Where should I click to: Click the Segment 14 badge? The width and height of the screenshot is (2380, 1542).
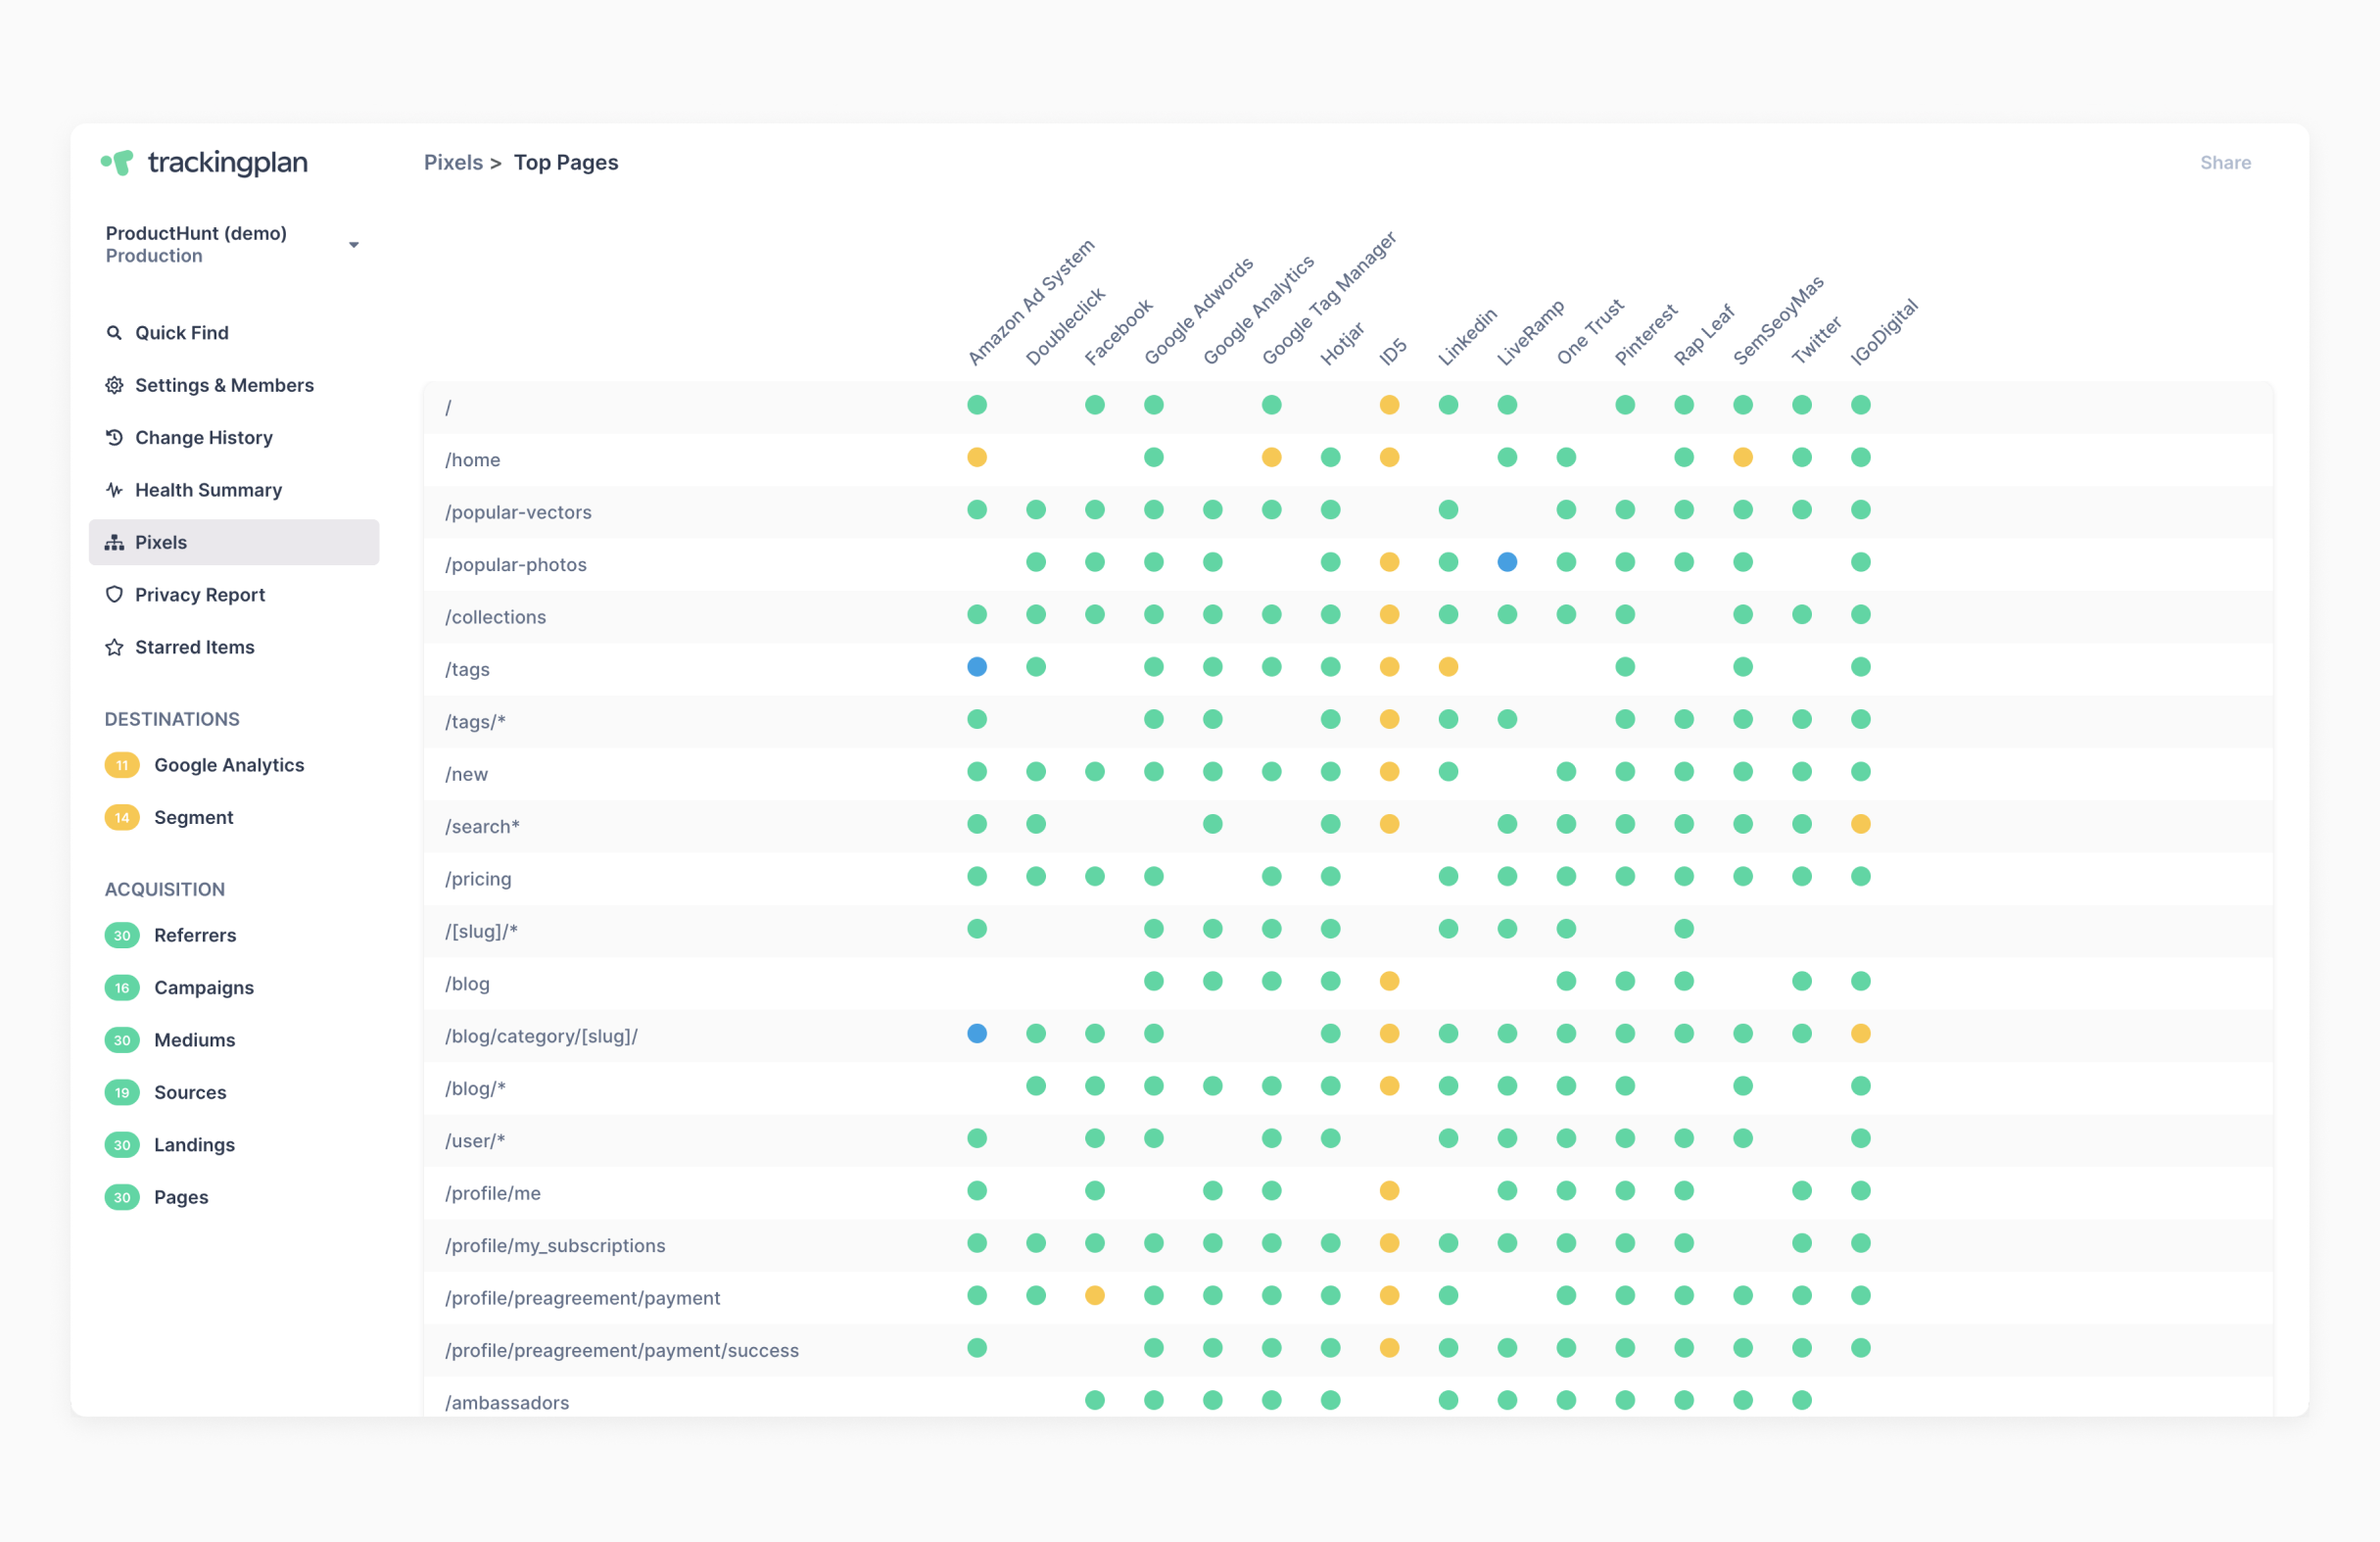point(122,817)
